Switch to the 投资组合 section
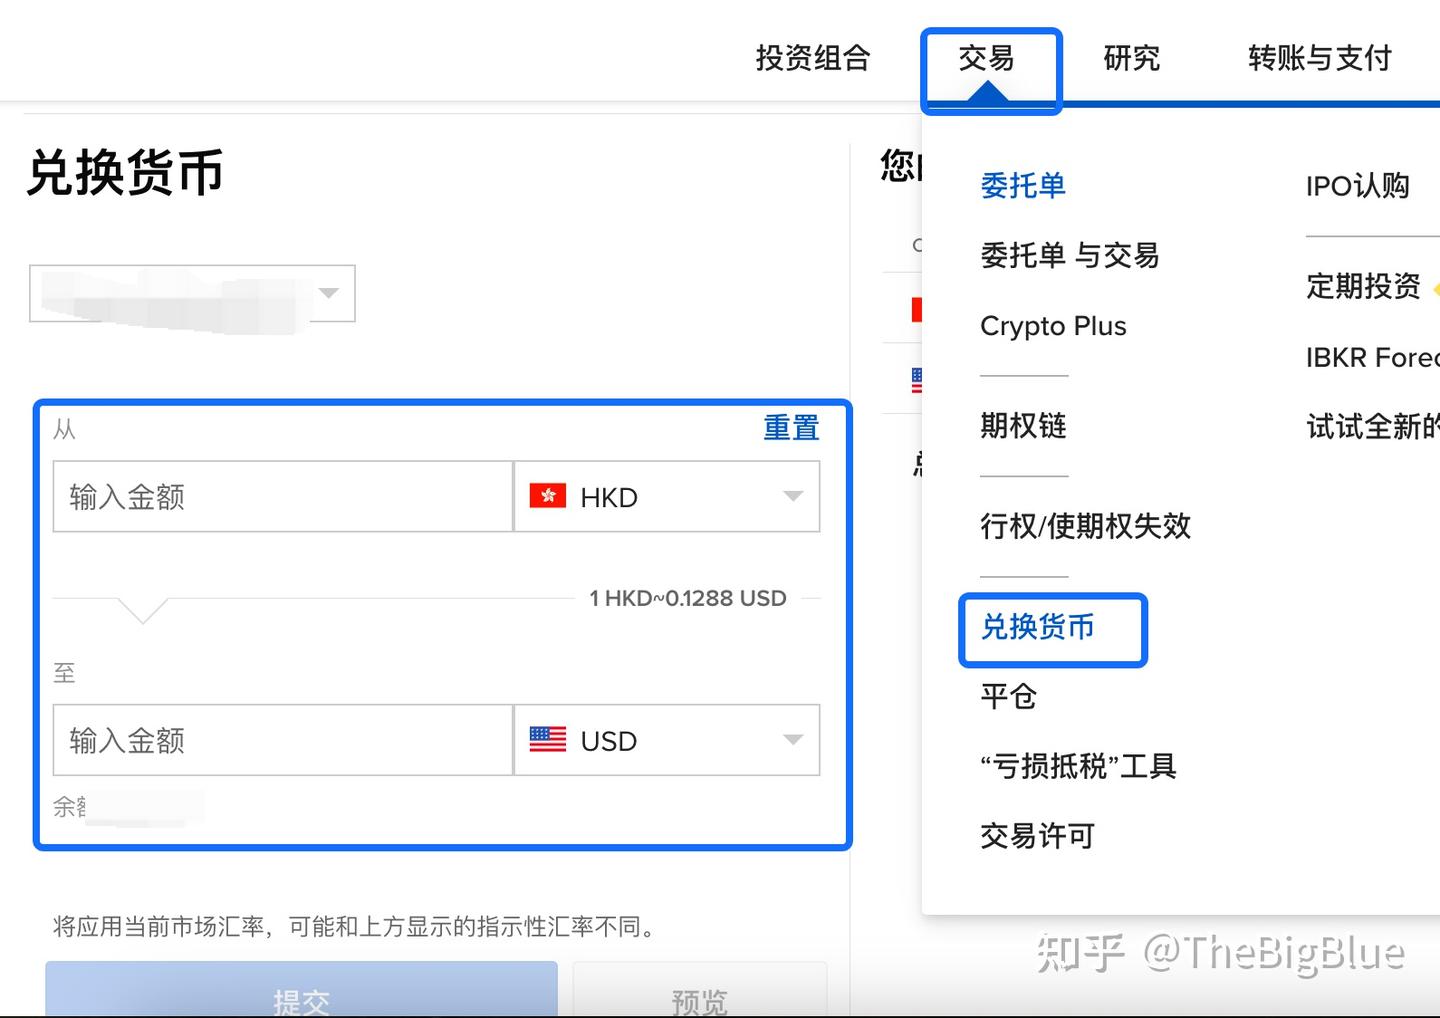Viewport: 1440px width, 1018px height. coord(812,59)
